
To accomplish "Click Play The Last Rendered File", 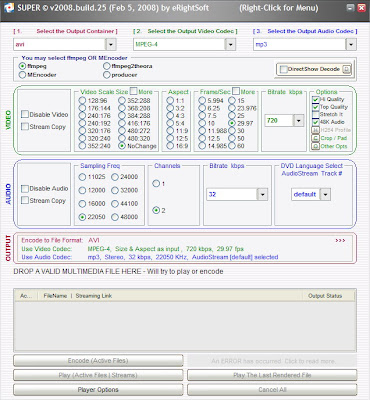I will click(272, 375).
